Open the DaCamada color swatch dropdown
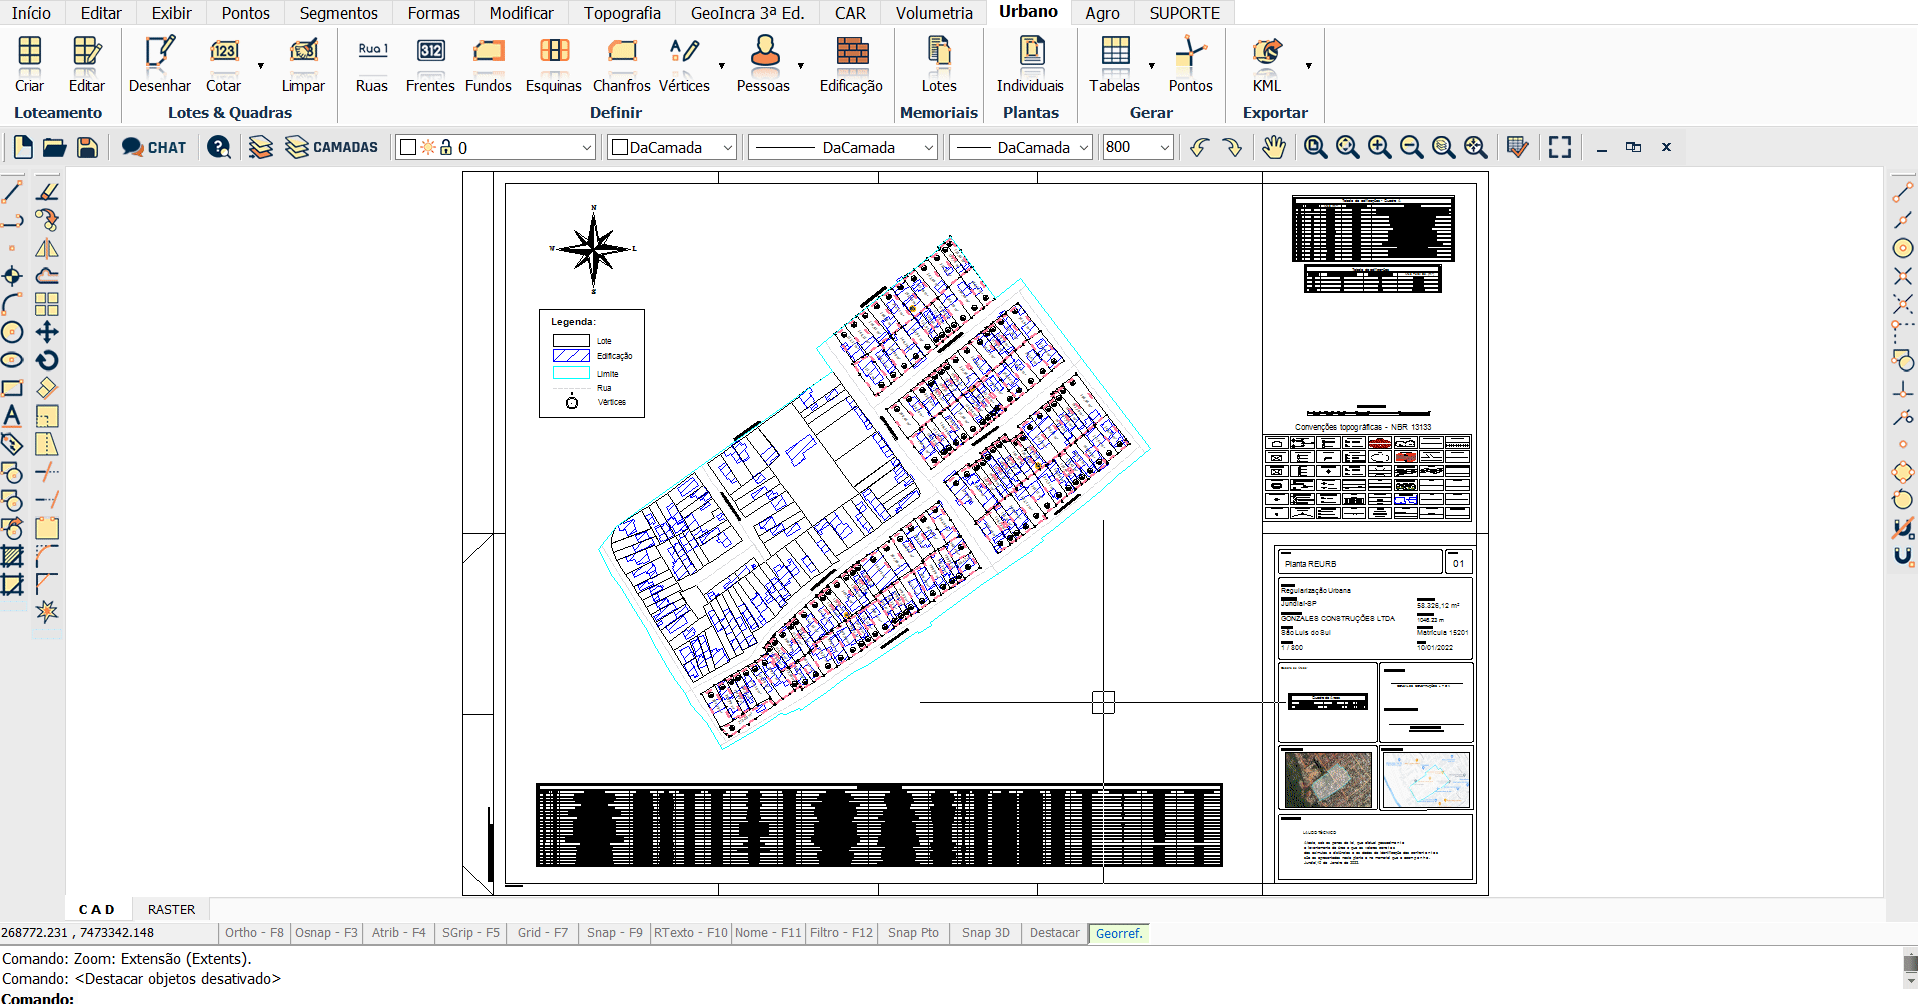The width and height of the screenshot is (1918, 1004). [727, 148]
